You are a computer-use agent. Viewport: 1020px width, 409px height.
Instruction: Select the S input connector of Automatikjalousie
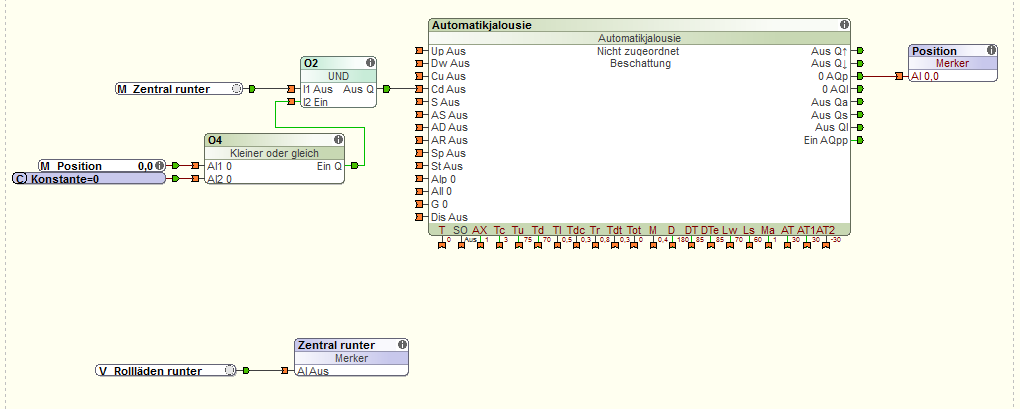tap(419, 102)
